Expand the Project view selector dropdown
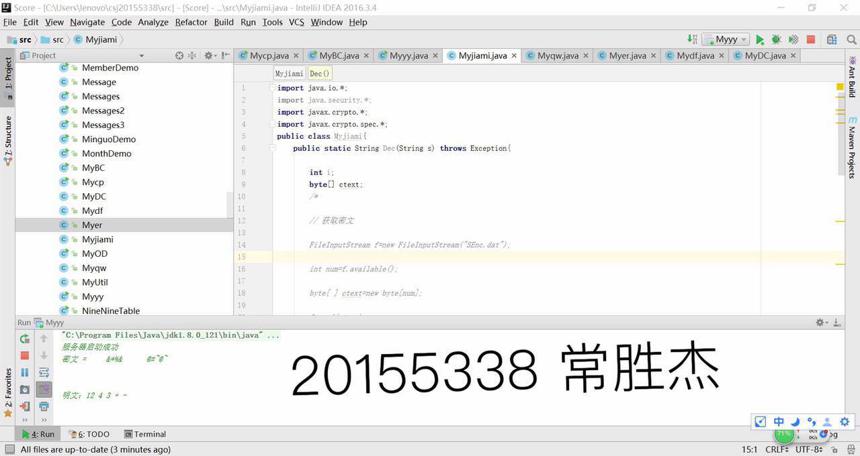The width and height of the screenshot is (860, 456). pyautogui.click(x=142, y=55)
